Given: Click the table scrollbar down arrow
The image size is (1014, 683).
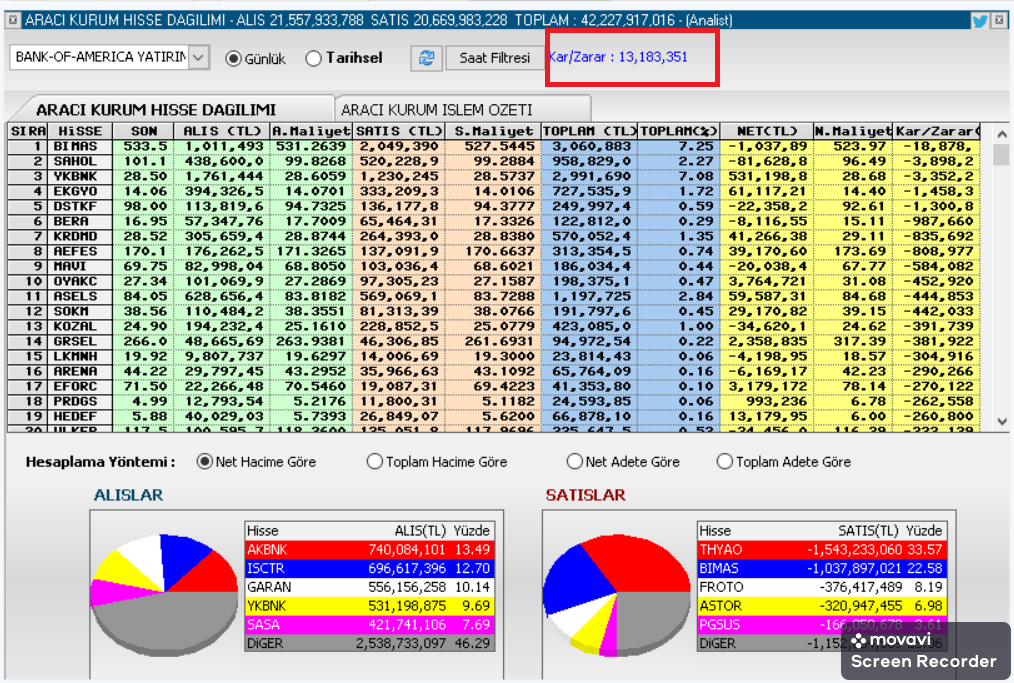Looking at the screenshot, I should coord(1001,423).
